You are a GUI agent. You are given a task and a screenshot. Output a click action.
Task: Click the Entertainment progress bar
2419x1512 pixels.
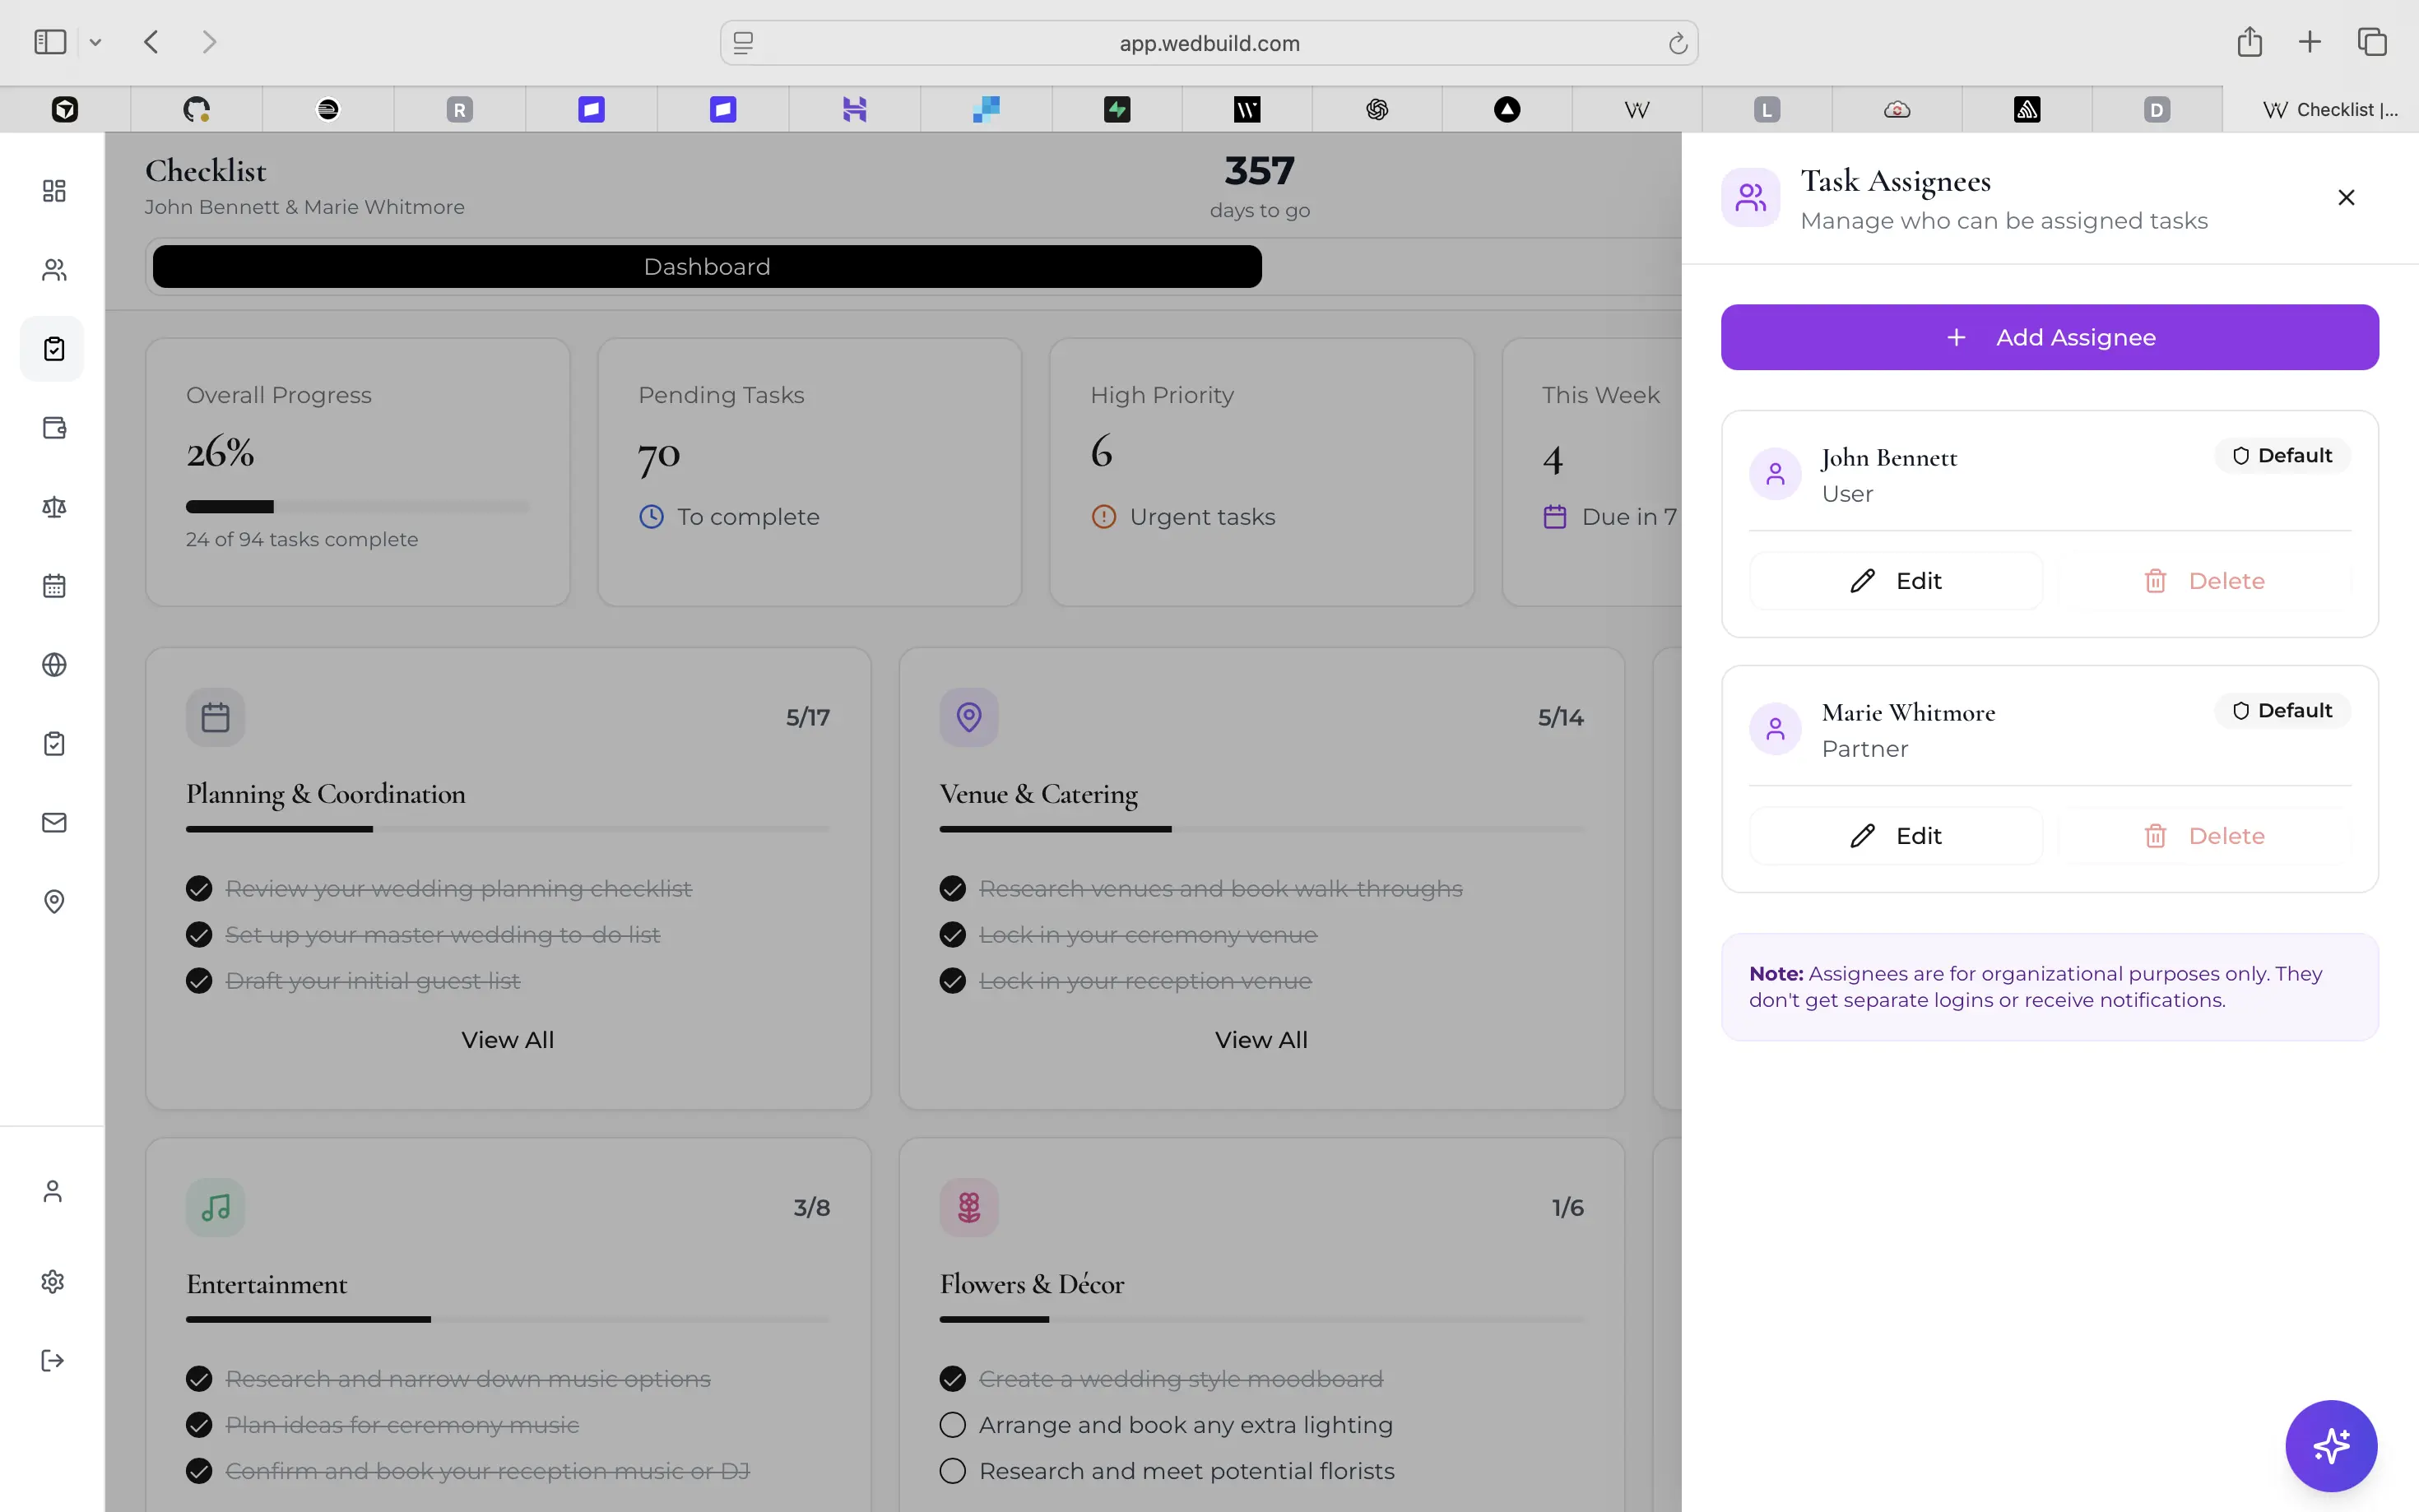[x=507, y=1319]
